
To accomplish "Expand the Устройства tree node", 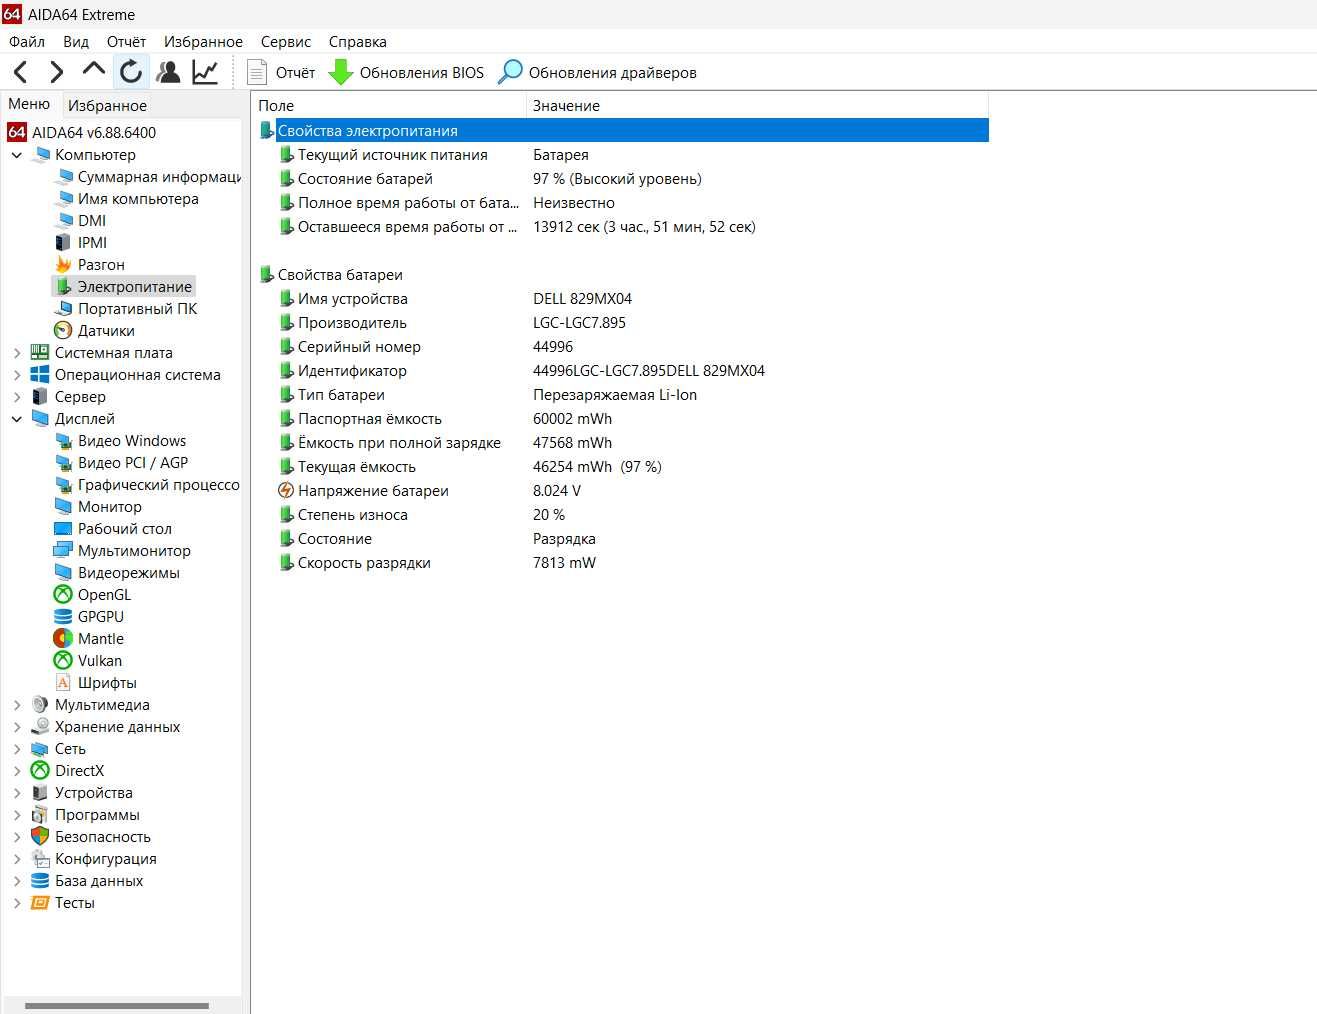I will coord(17,793).
